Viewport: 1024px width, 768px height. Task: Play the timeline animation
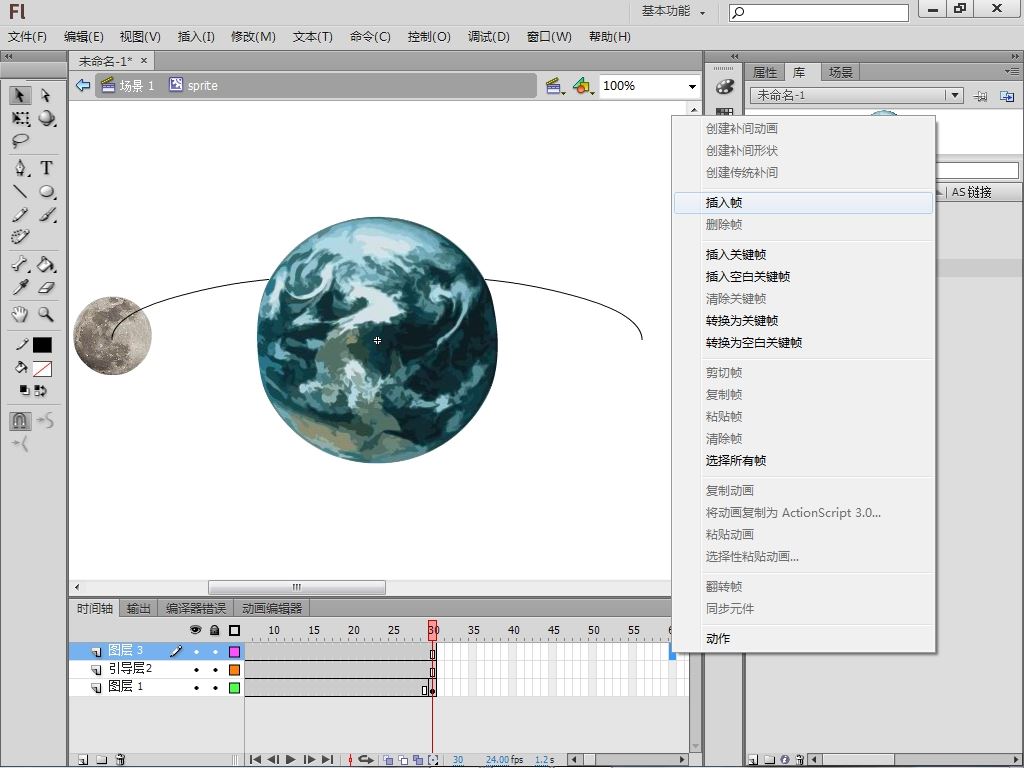291,760
